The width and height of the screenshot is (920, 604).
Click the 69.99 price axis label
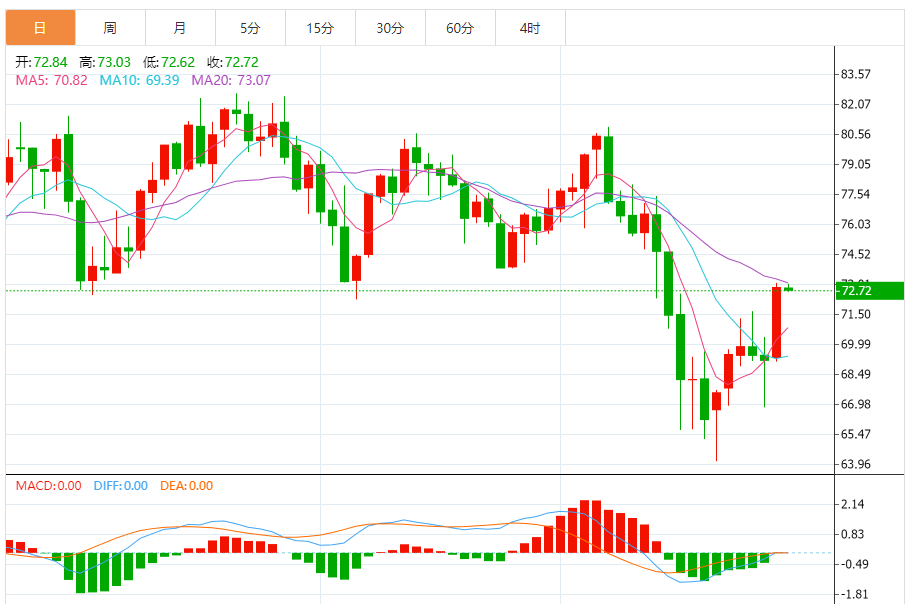tap(855, 344)
